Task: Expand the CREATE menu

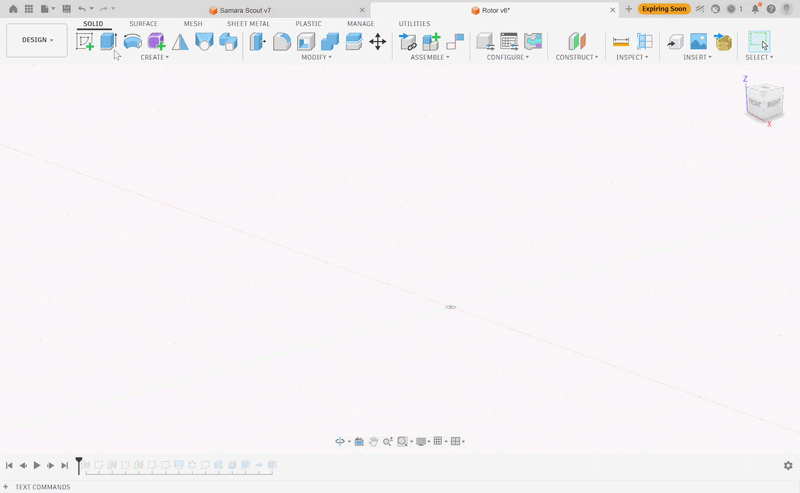Action: point(155,57)
